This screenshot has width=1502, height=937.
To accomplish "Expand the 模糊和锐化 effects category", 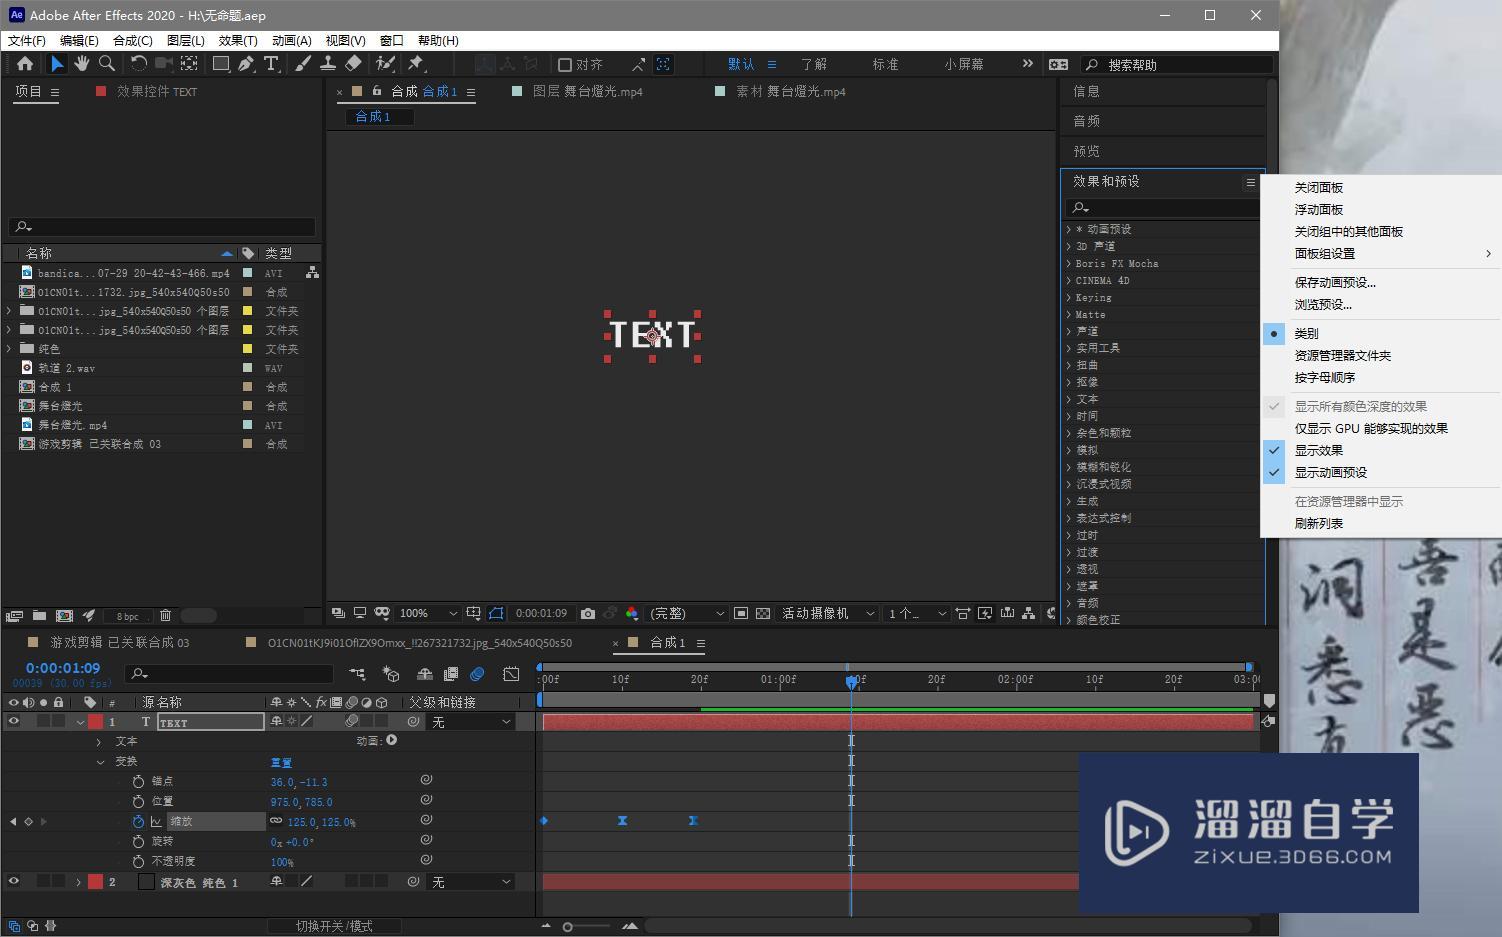I will click(x=1069, y=467).
